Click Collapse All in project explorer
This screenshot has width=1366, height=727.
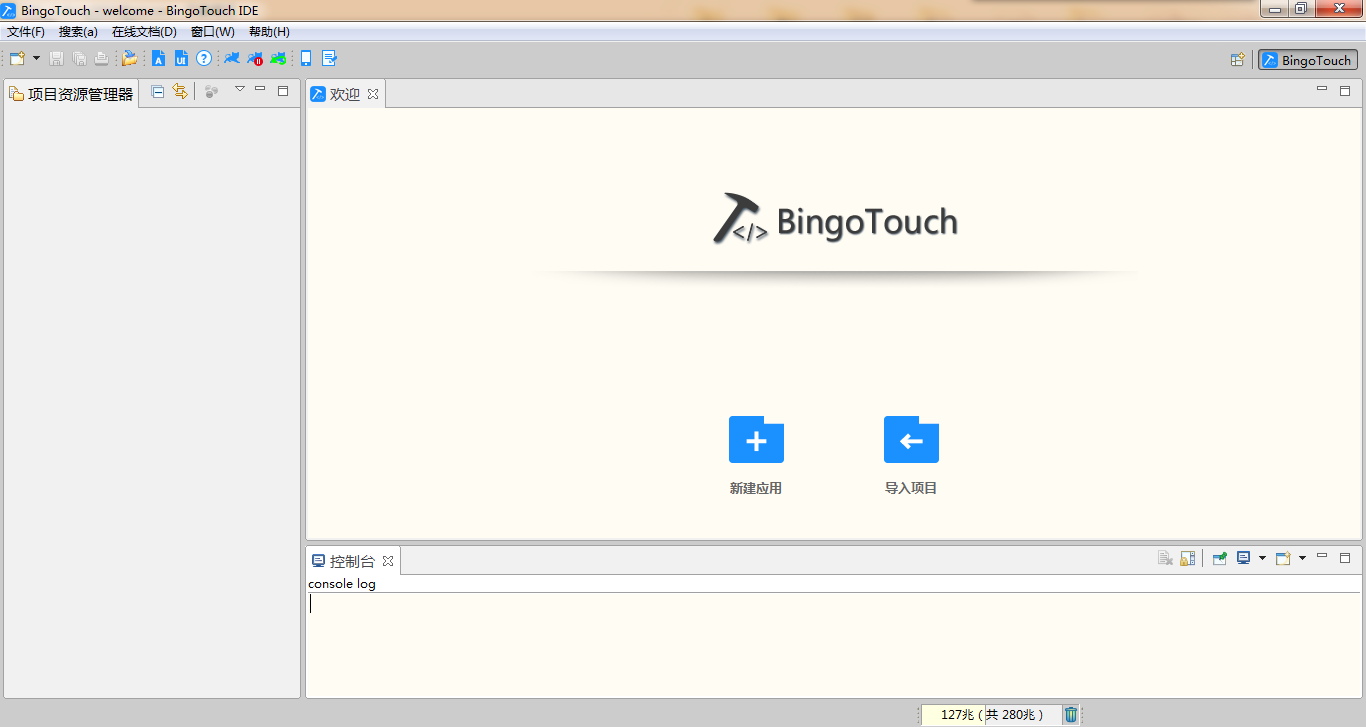pos(158,92)
